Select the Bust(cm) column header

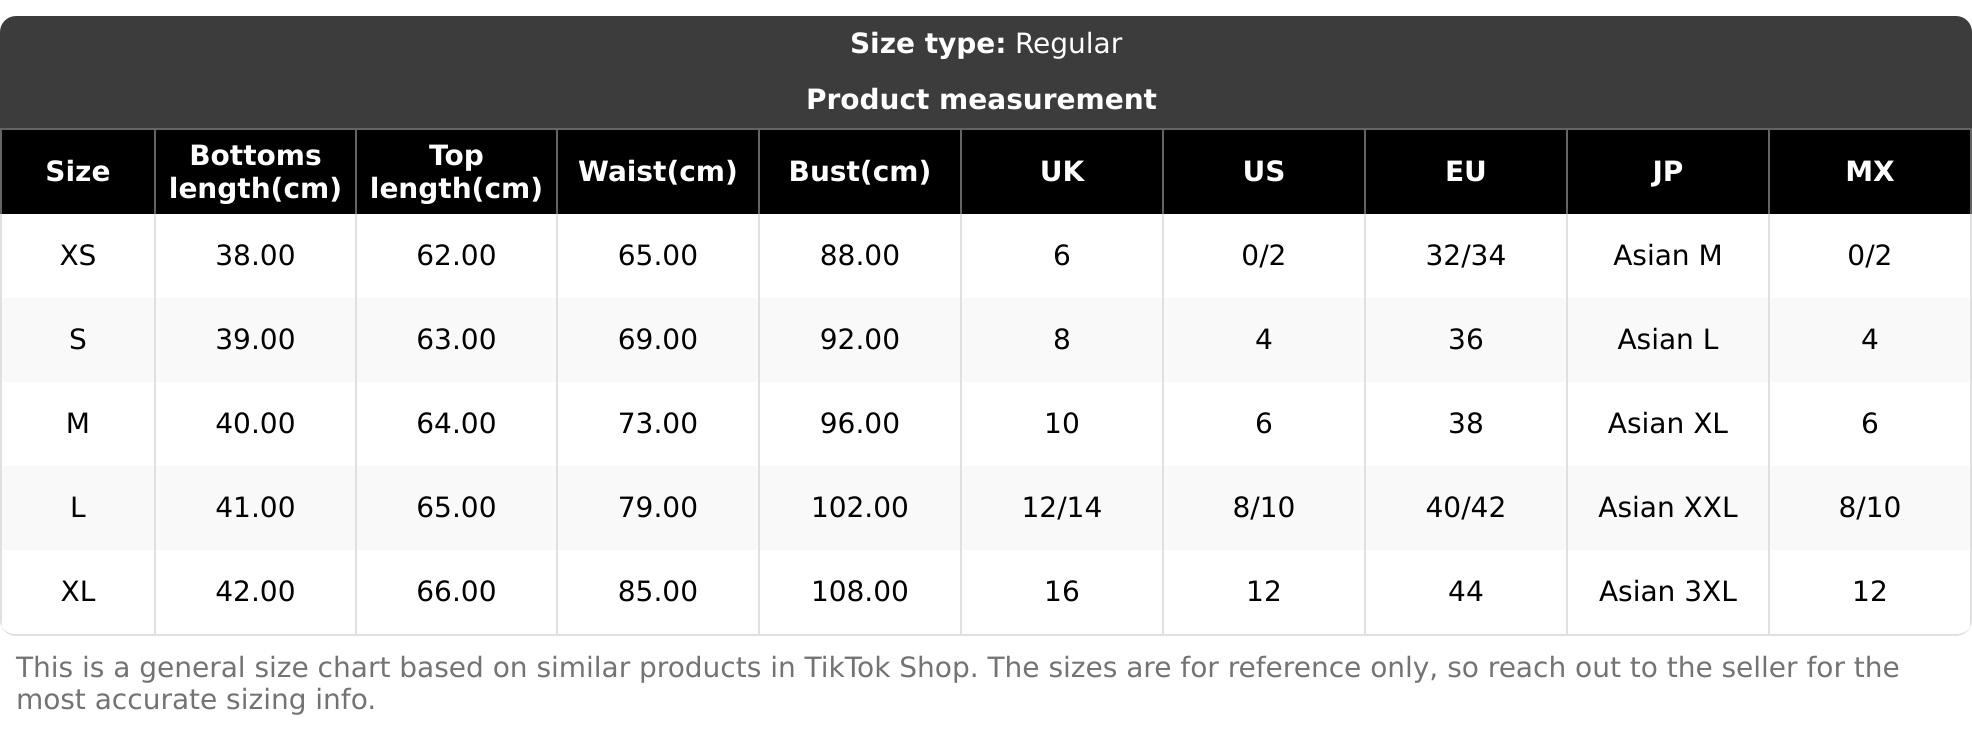[859, 172]
